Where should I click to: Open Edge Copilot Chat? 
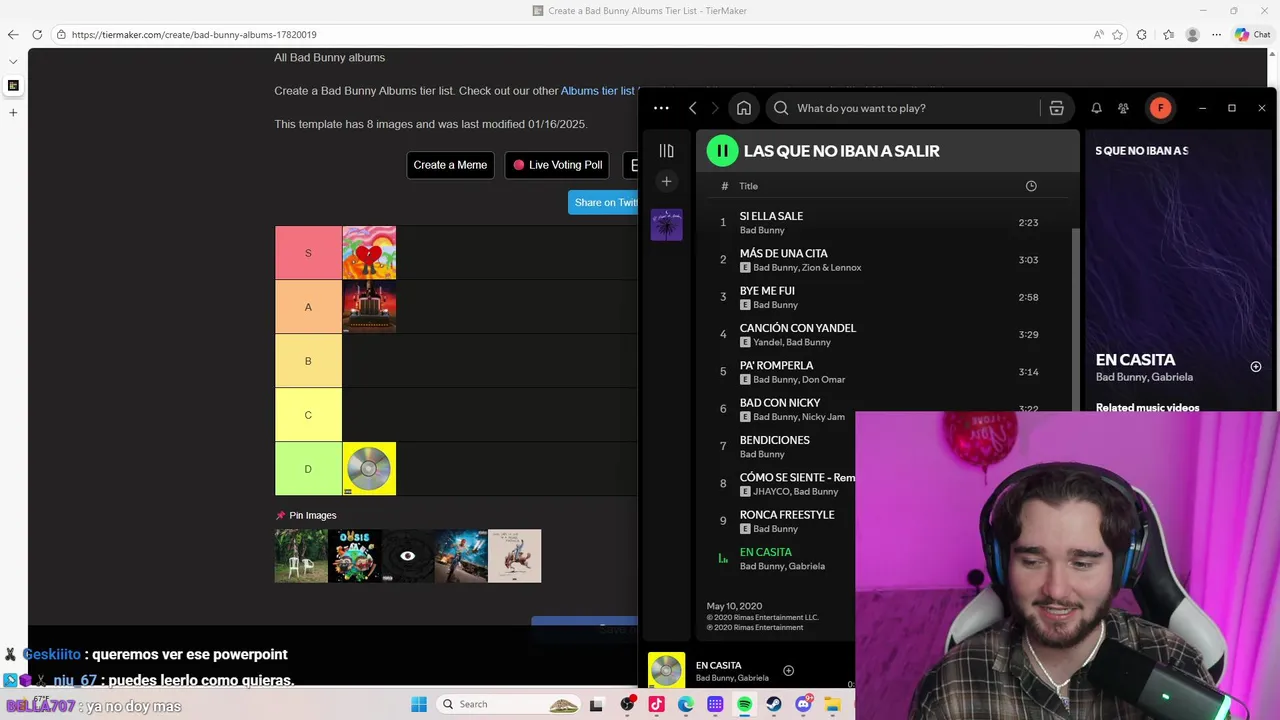pos(1252,34)
